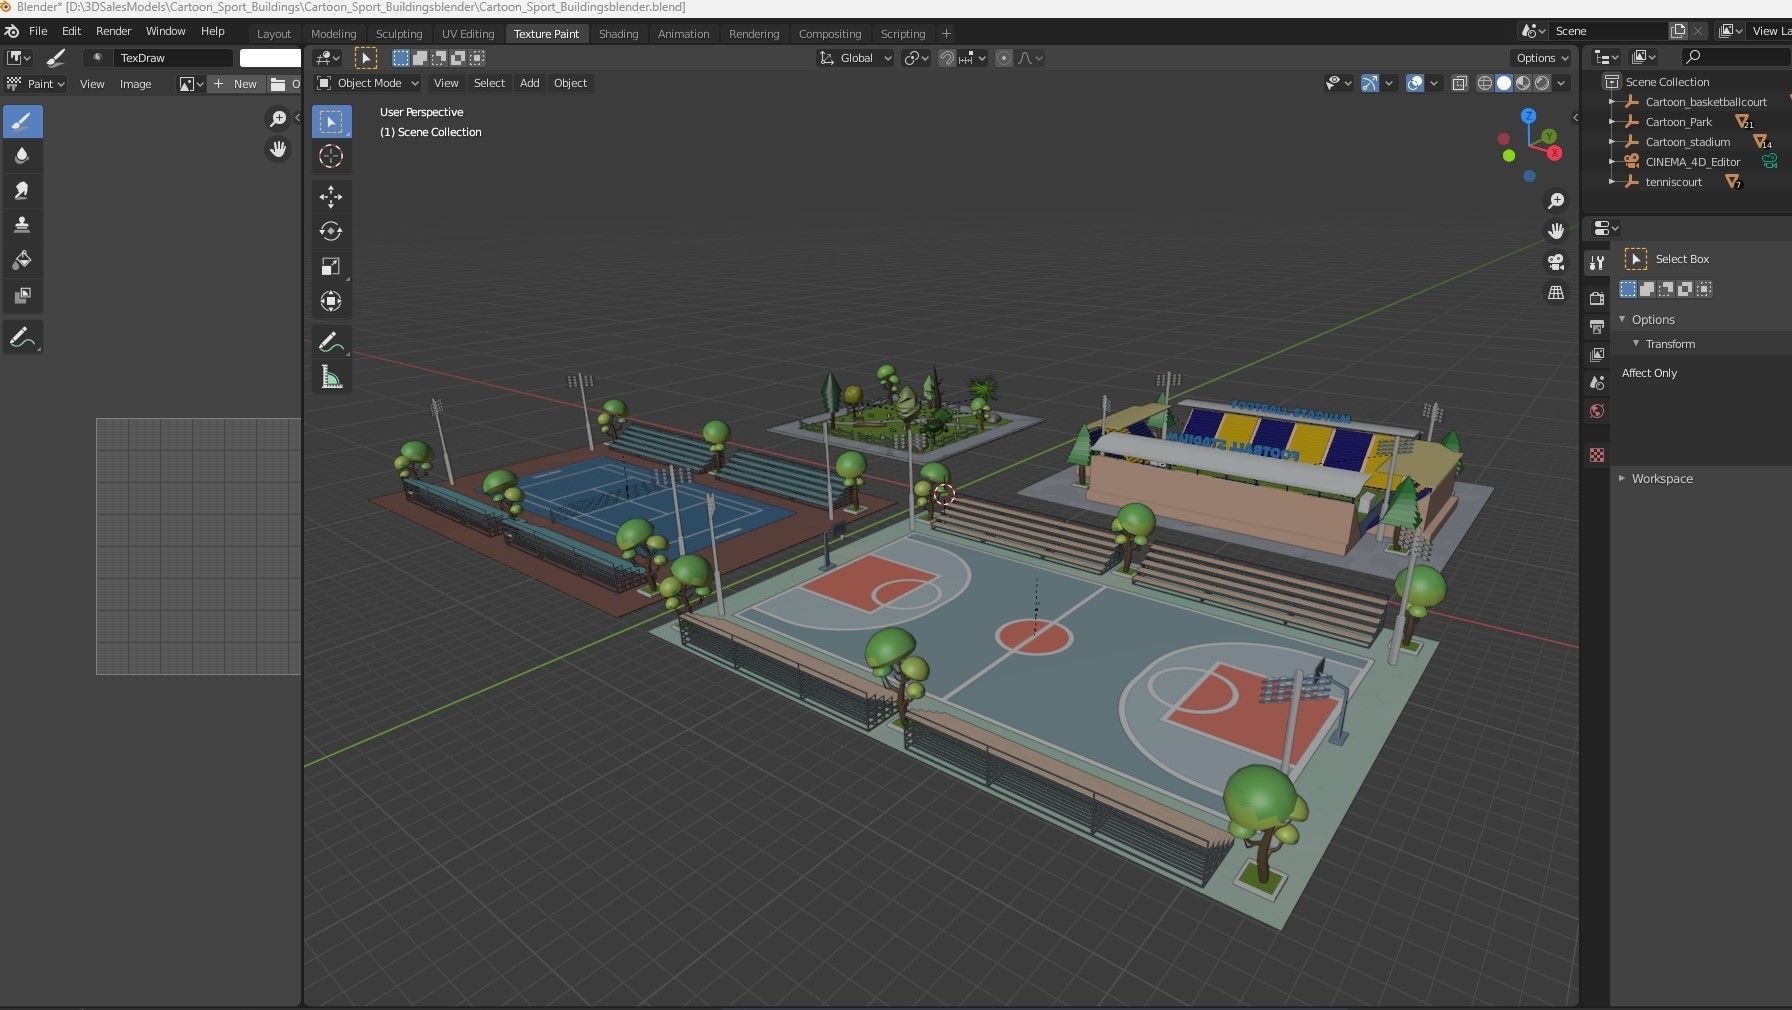The width and height of the screenshot is (1792, 1010).
Task: Click the New image button
Action: 236,84
